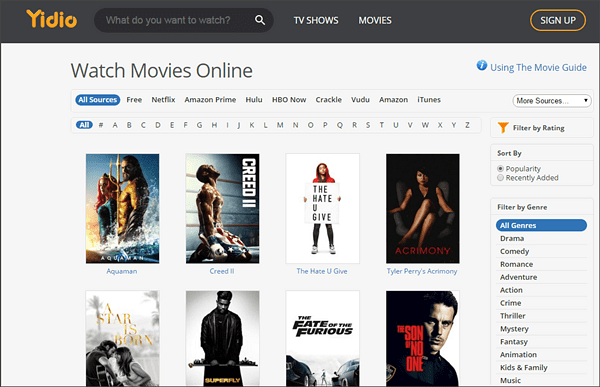Image resolution: width=600 pixels, height=387 pixels.
Task: Open The Son of No One poster
Action: pos(423,338)
